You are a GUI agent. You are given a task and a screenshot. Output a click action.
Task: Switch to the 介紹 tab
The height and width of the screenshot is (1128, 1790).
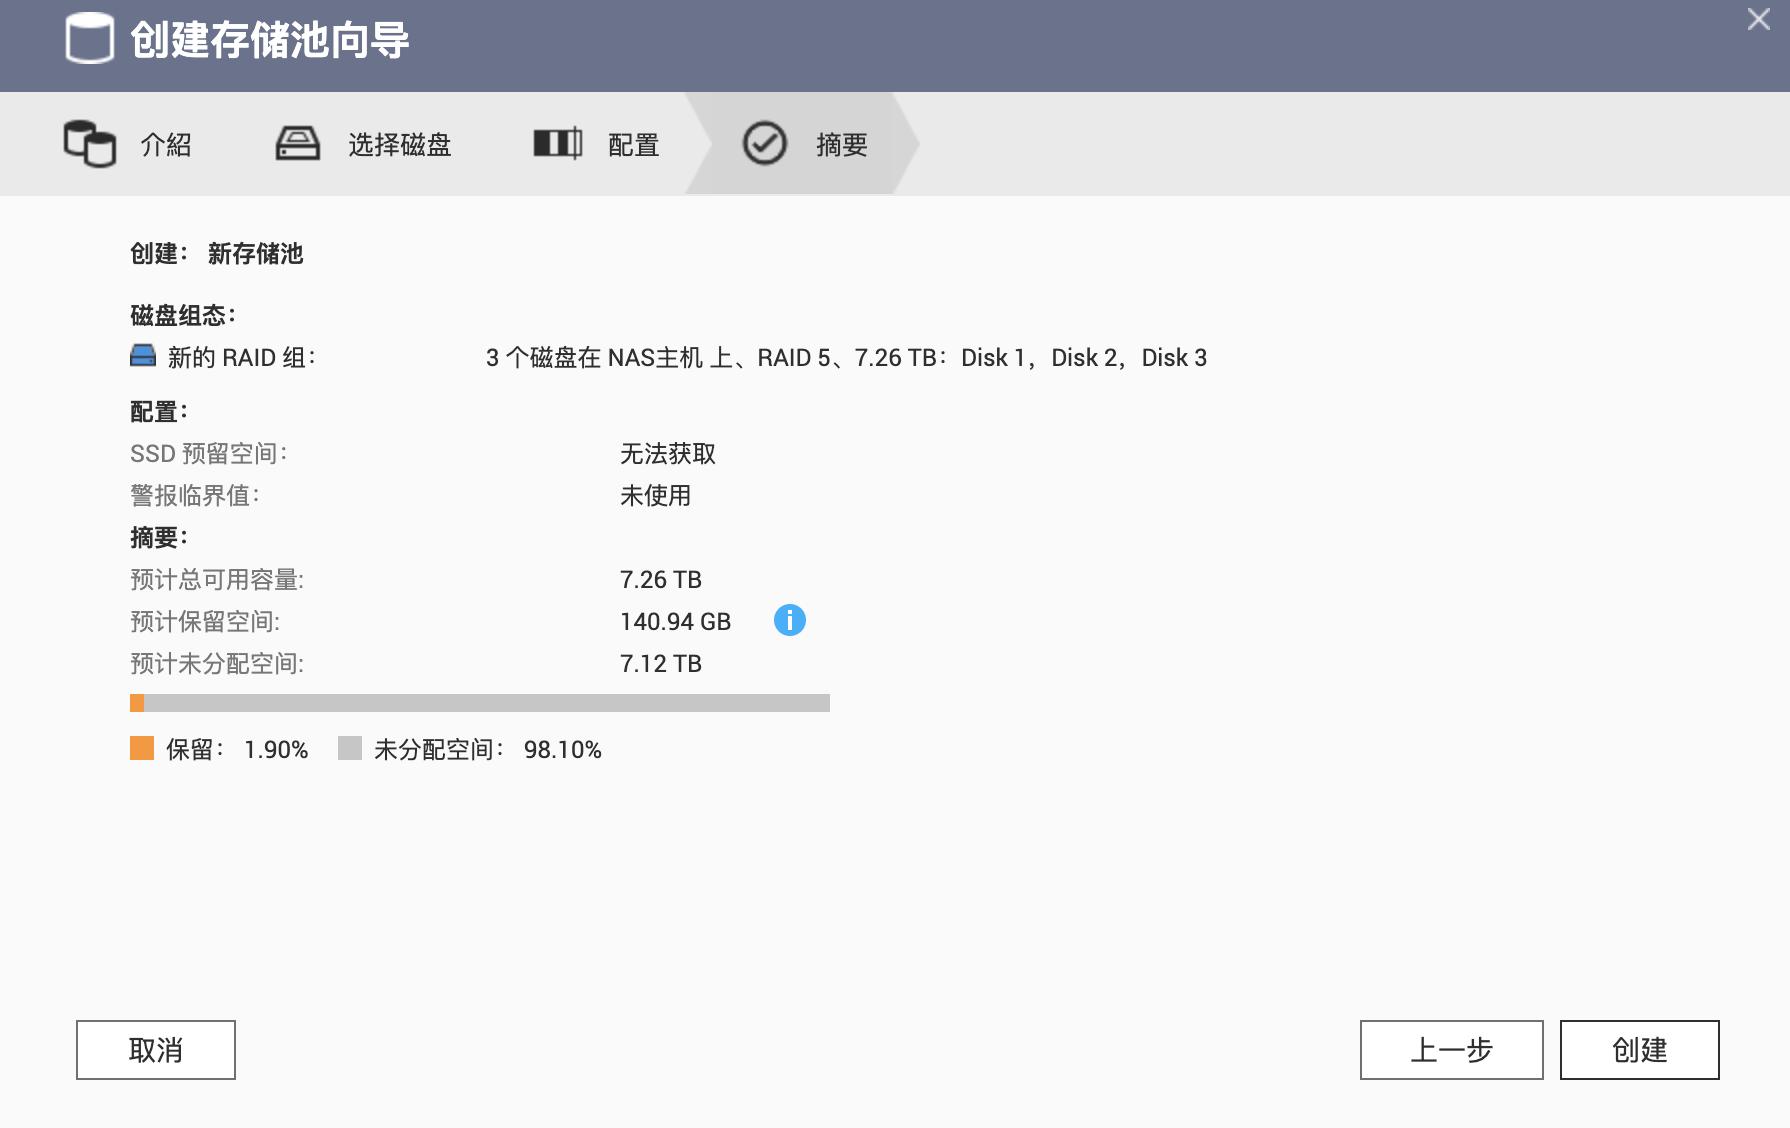pos(163,144)
